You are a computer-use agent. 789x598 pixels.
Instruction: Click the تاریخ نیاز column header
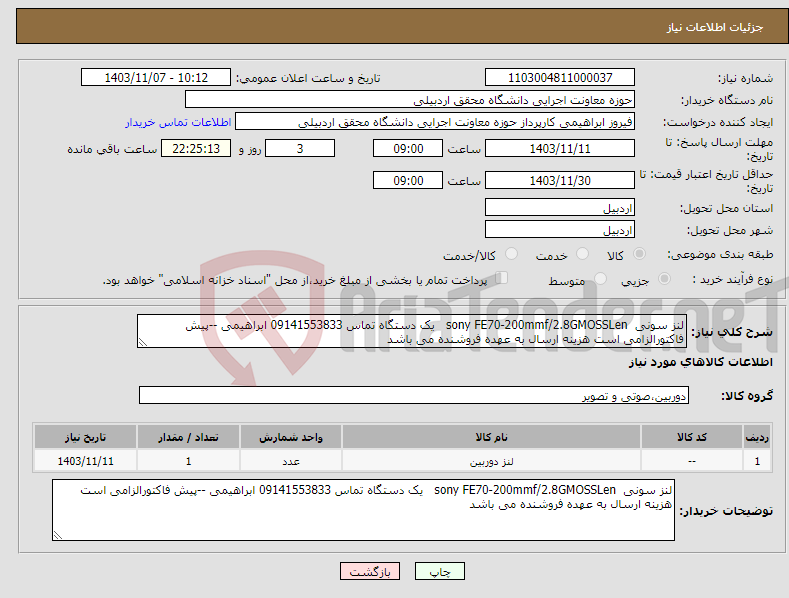pyautogui.click(x=86, y=437)
